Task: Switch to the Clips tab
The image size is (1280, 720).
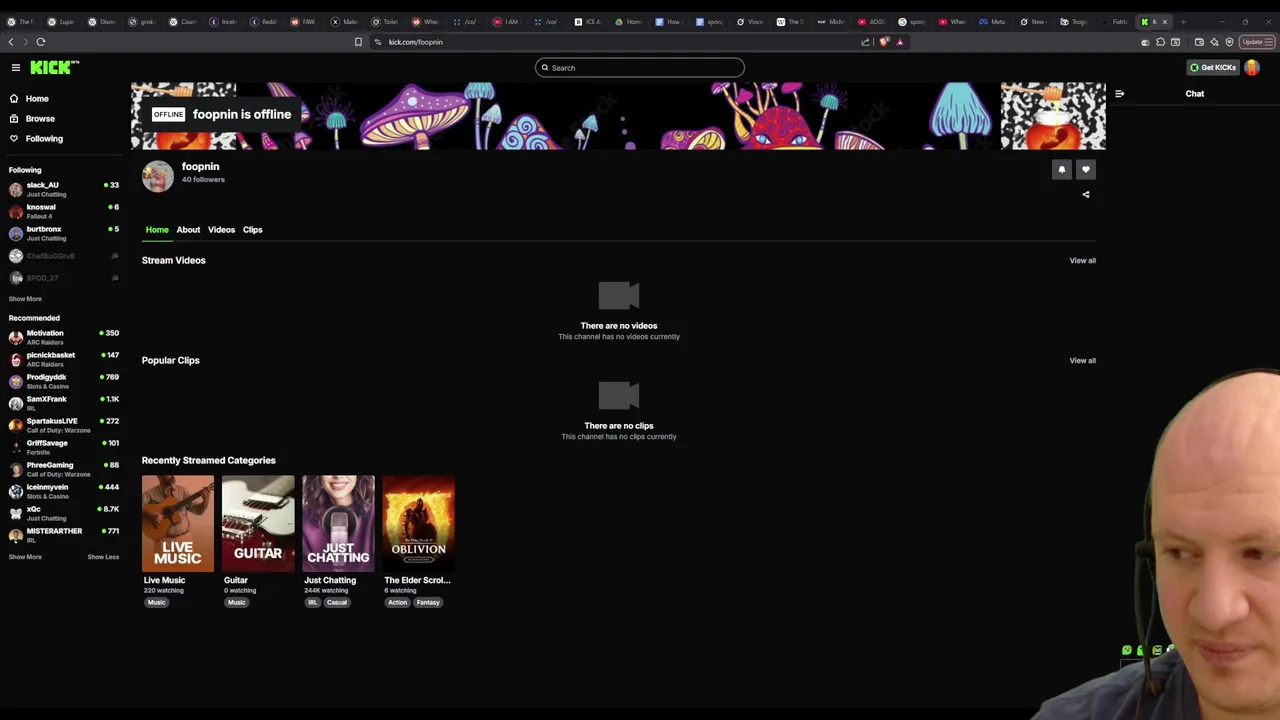Action: 252,230
